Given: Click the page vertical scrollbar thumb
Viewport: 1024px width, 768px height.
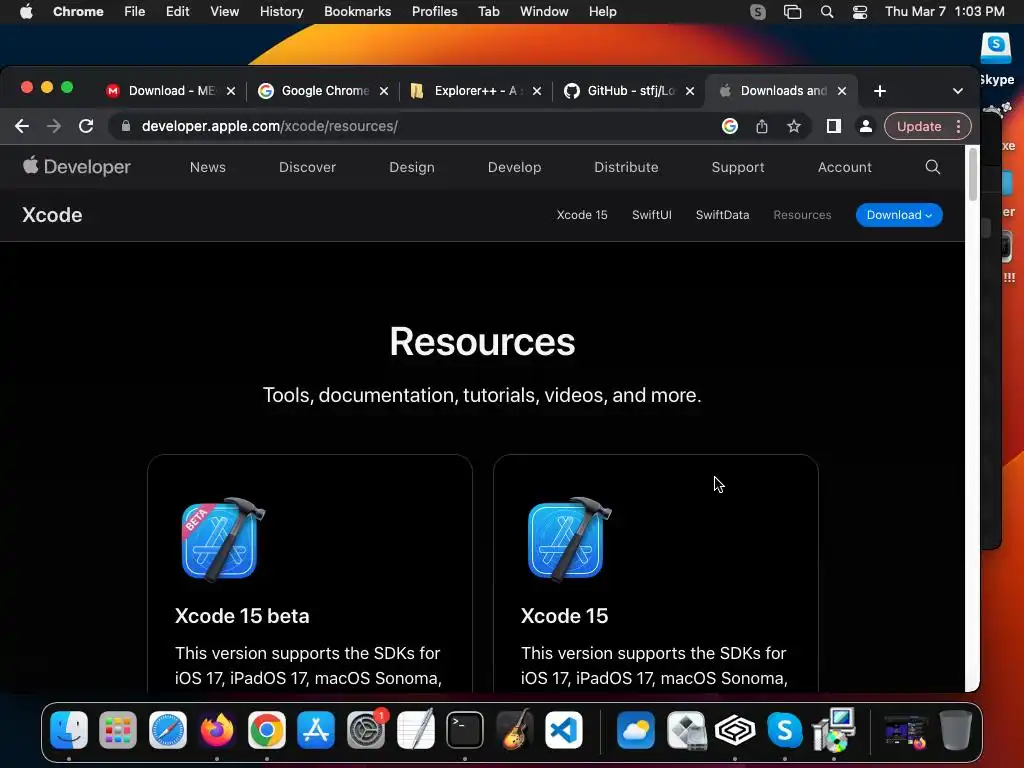Looking at the screenshot, I should (972, 175).
